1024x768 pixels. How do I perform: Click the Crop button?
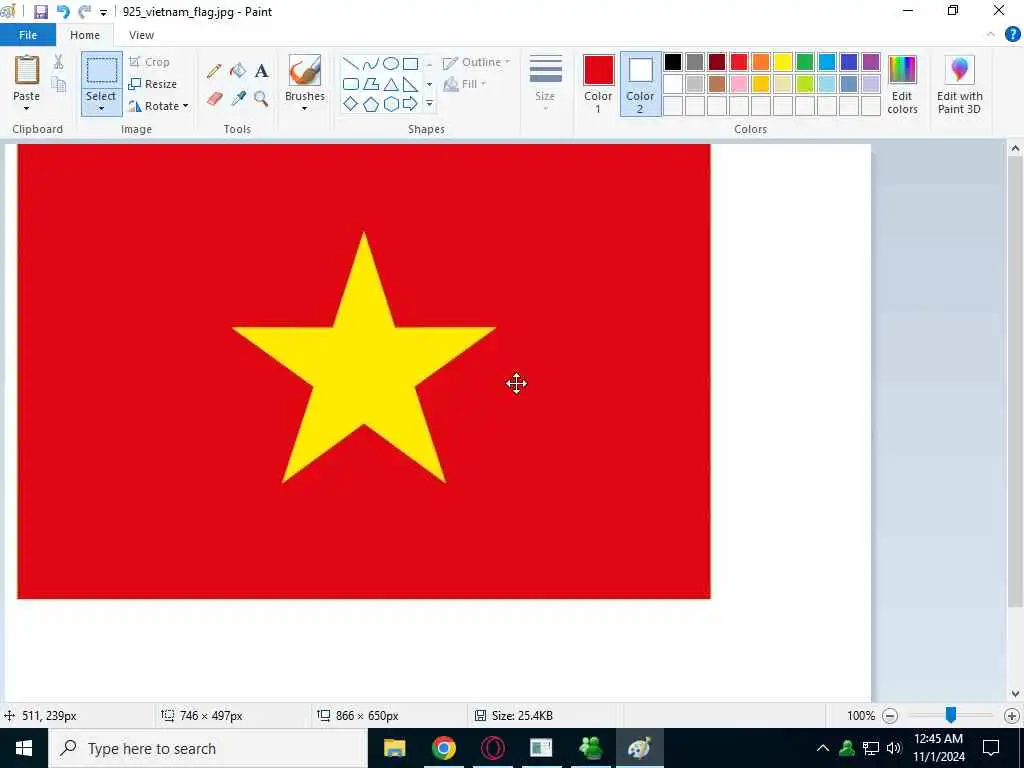[150, 62]
